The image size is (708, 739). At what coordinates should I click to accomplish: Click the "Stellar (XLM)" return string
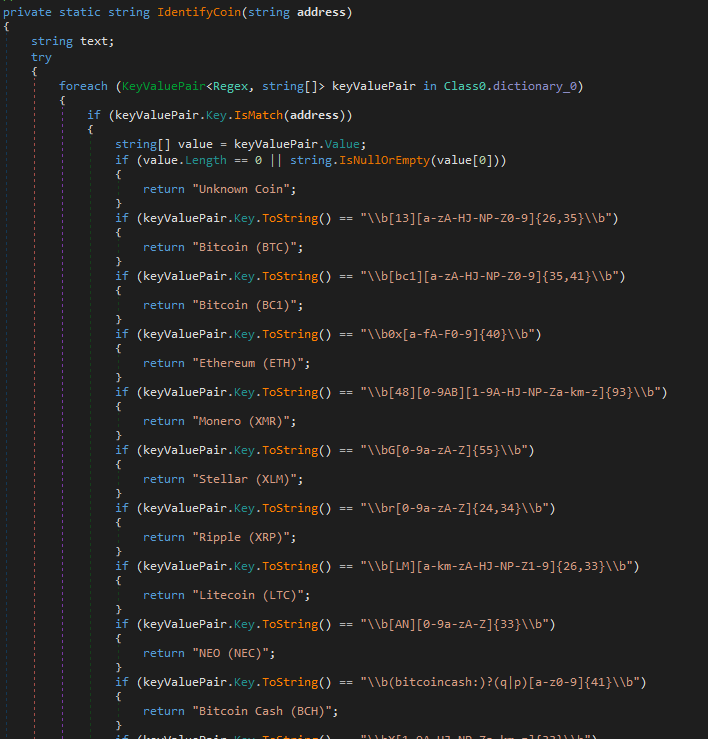pos(247,479)
